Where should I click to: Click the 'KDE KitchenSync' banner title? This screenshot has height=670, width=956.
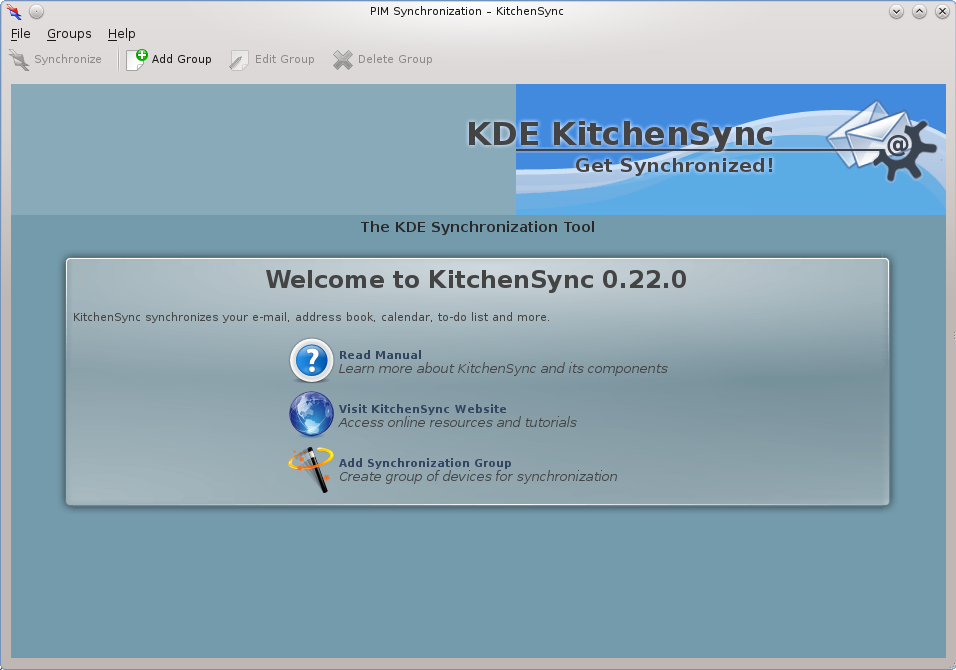coord(620,134)
